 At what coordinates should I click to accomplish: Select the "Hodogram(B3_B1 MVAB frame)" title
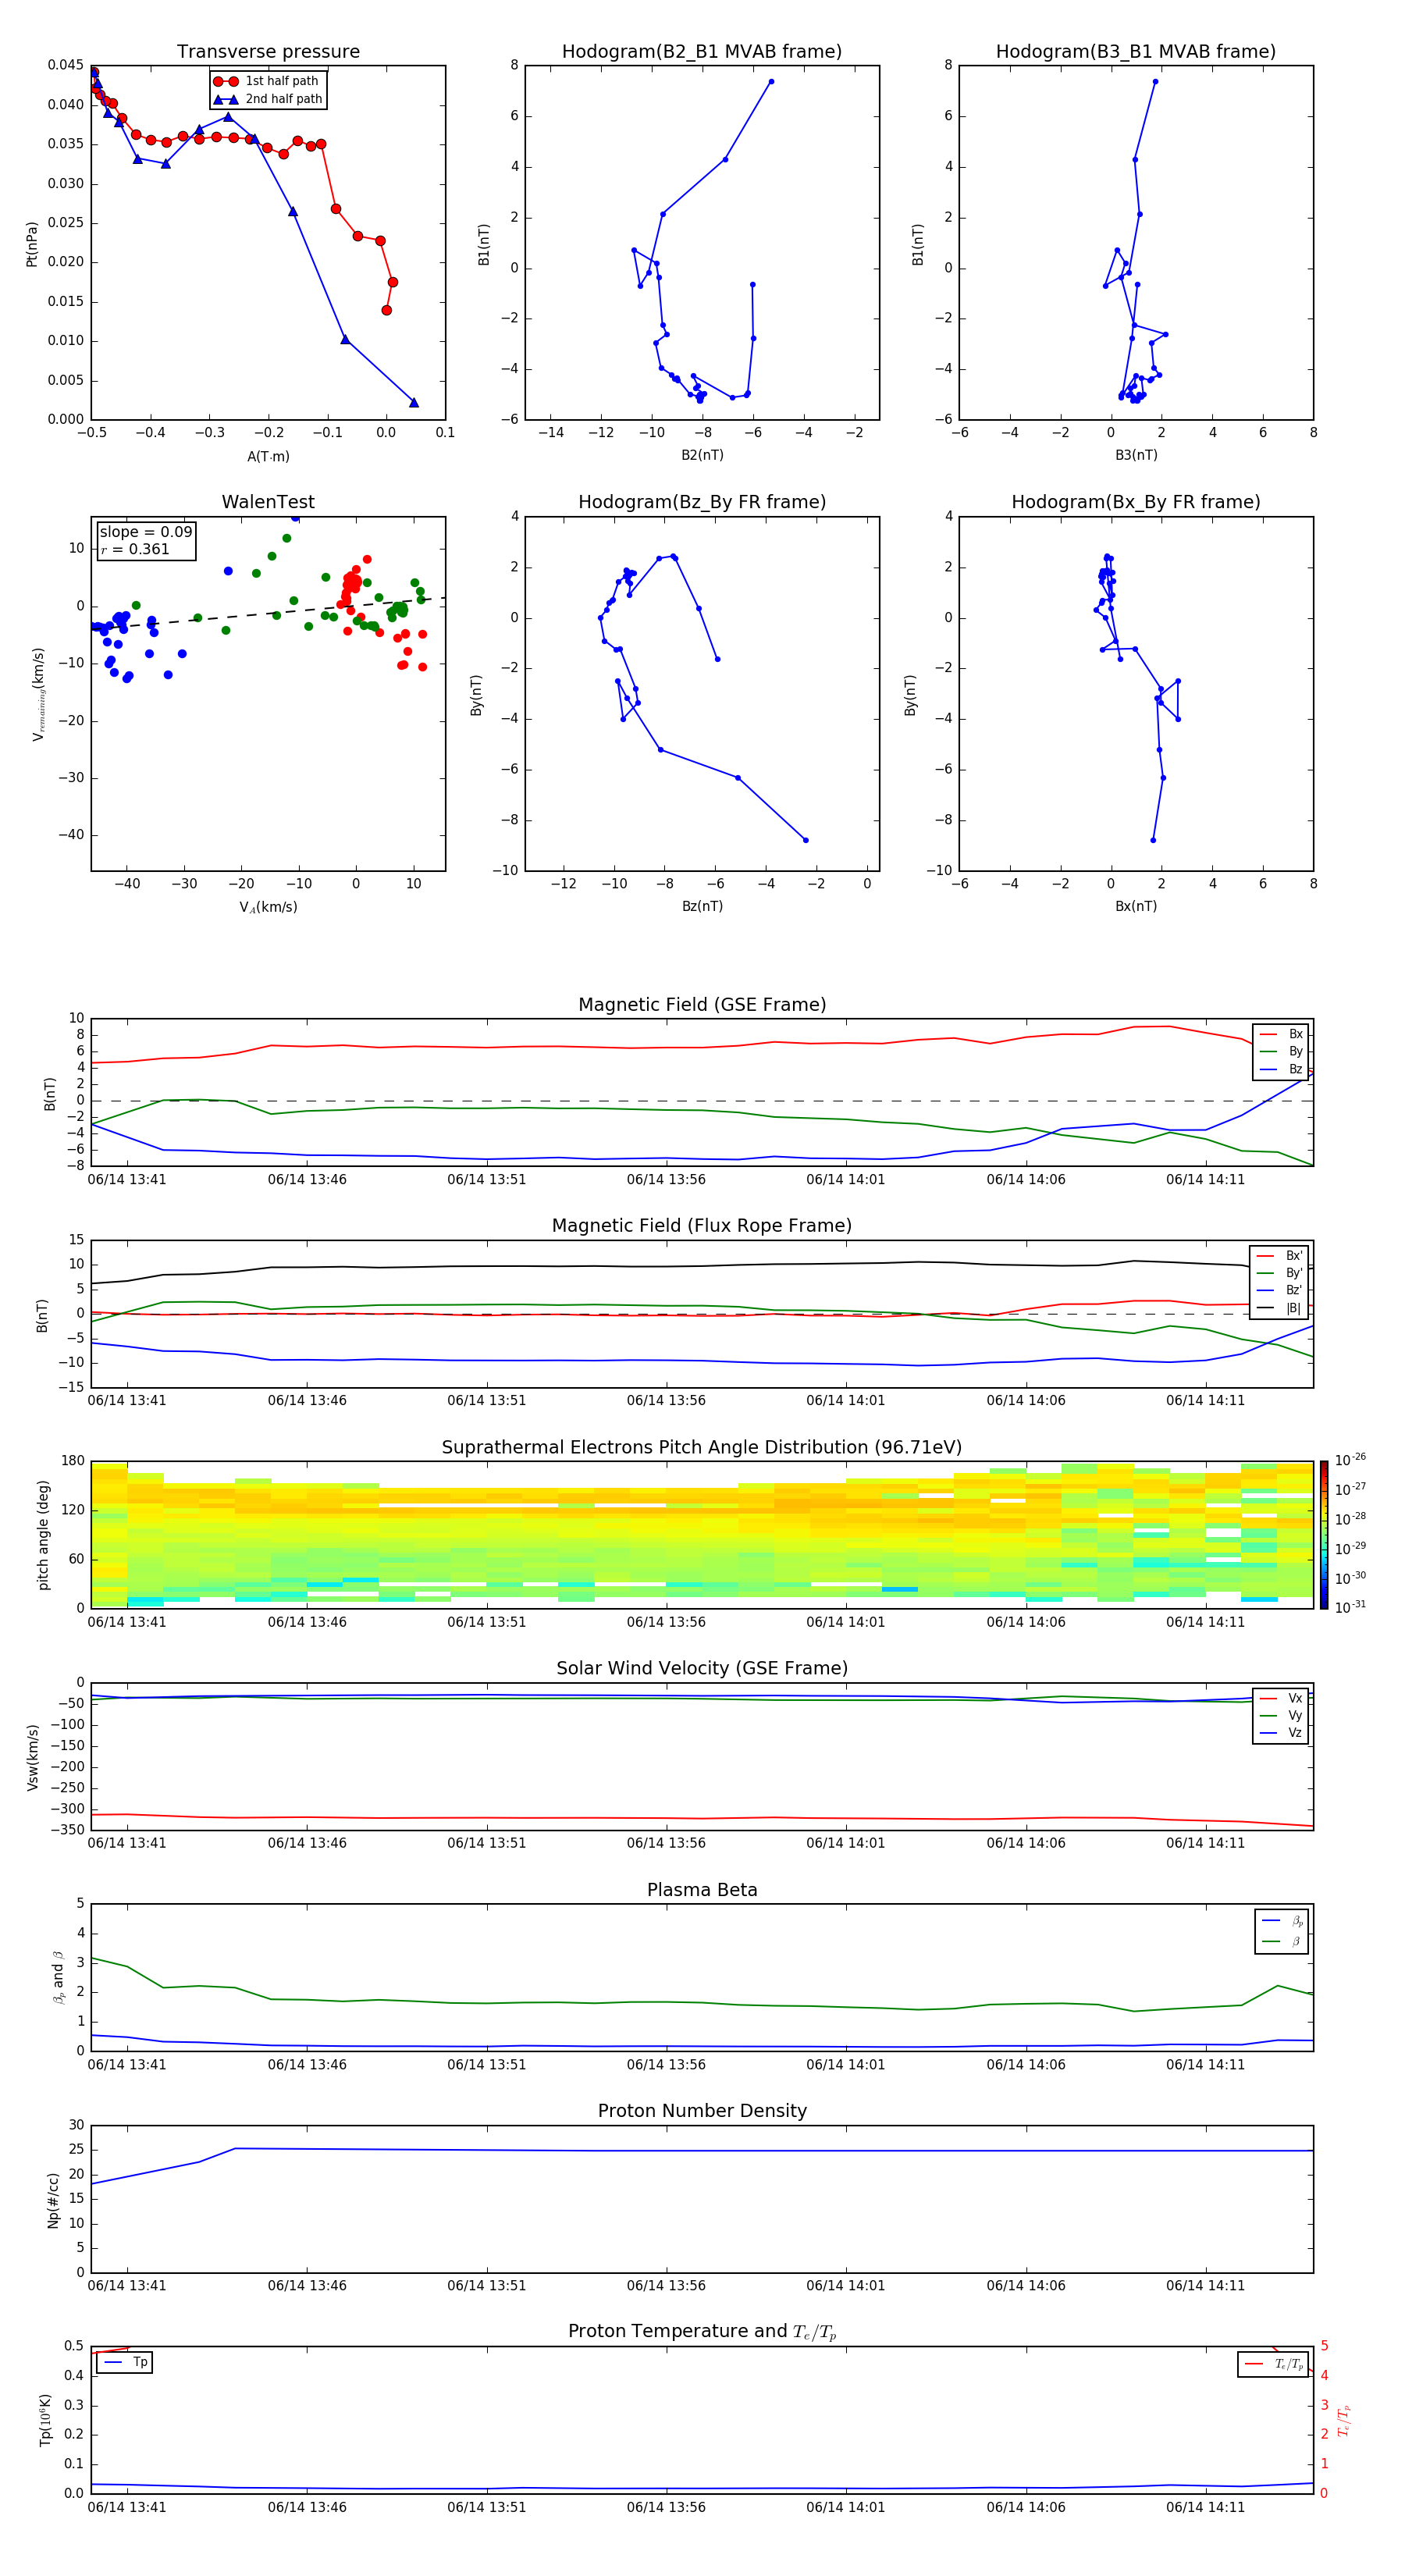(1136, 52)
